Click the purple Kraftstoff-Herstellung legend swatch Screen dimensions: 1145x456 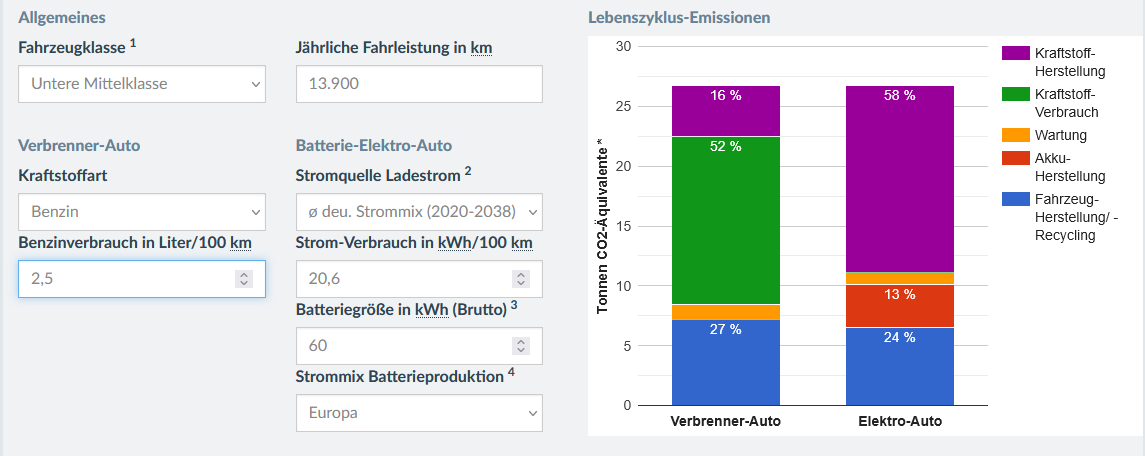pos(1015,53)
